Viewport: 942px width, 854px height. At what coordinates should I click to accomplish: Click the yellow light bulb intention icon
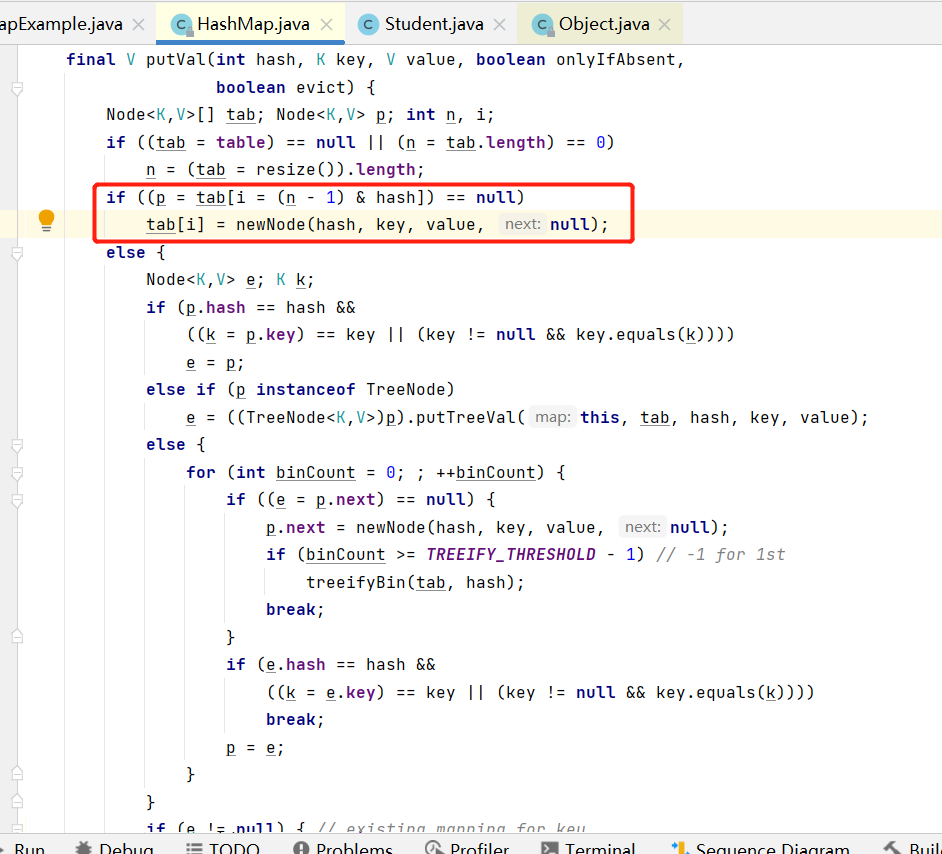coord(46,220)
